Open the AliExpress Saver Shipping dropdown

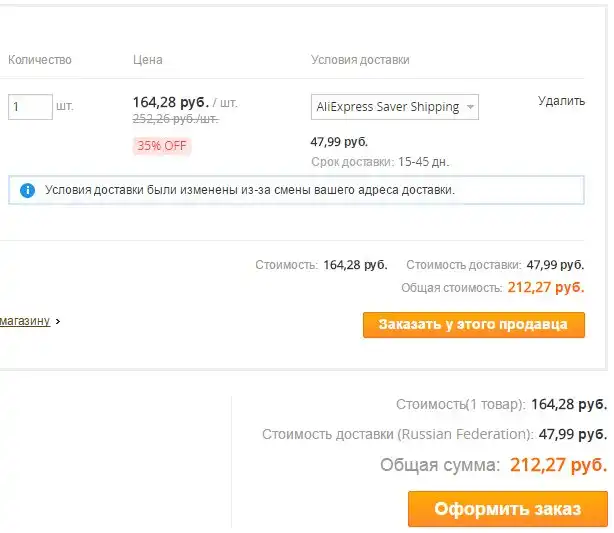pyautogui.click(x=395, y=107)
